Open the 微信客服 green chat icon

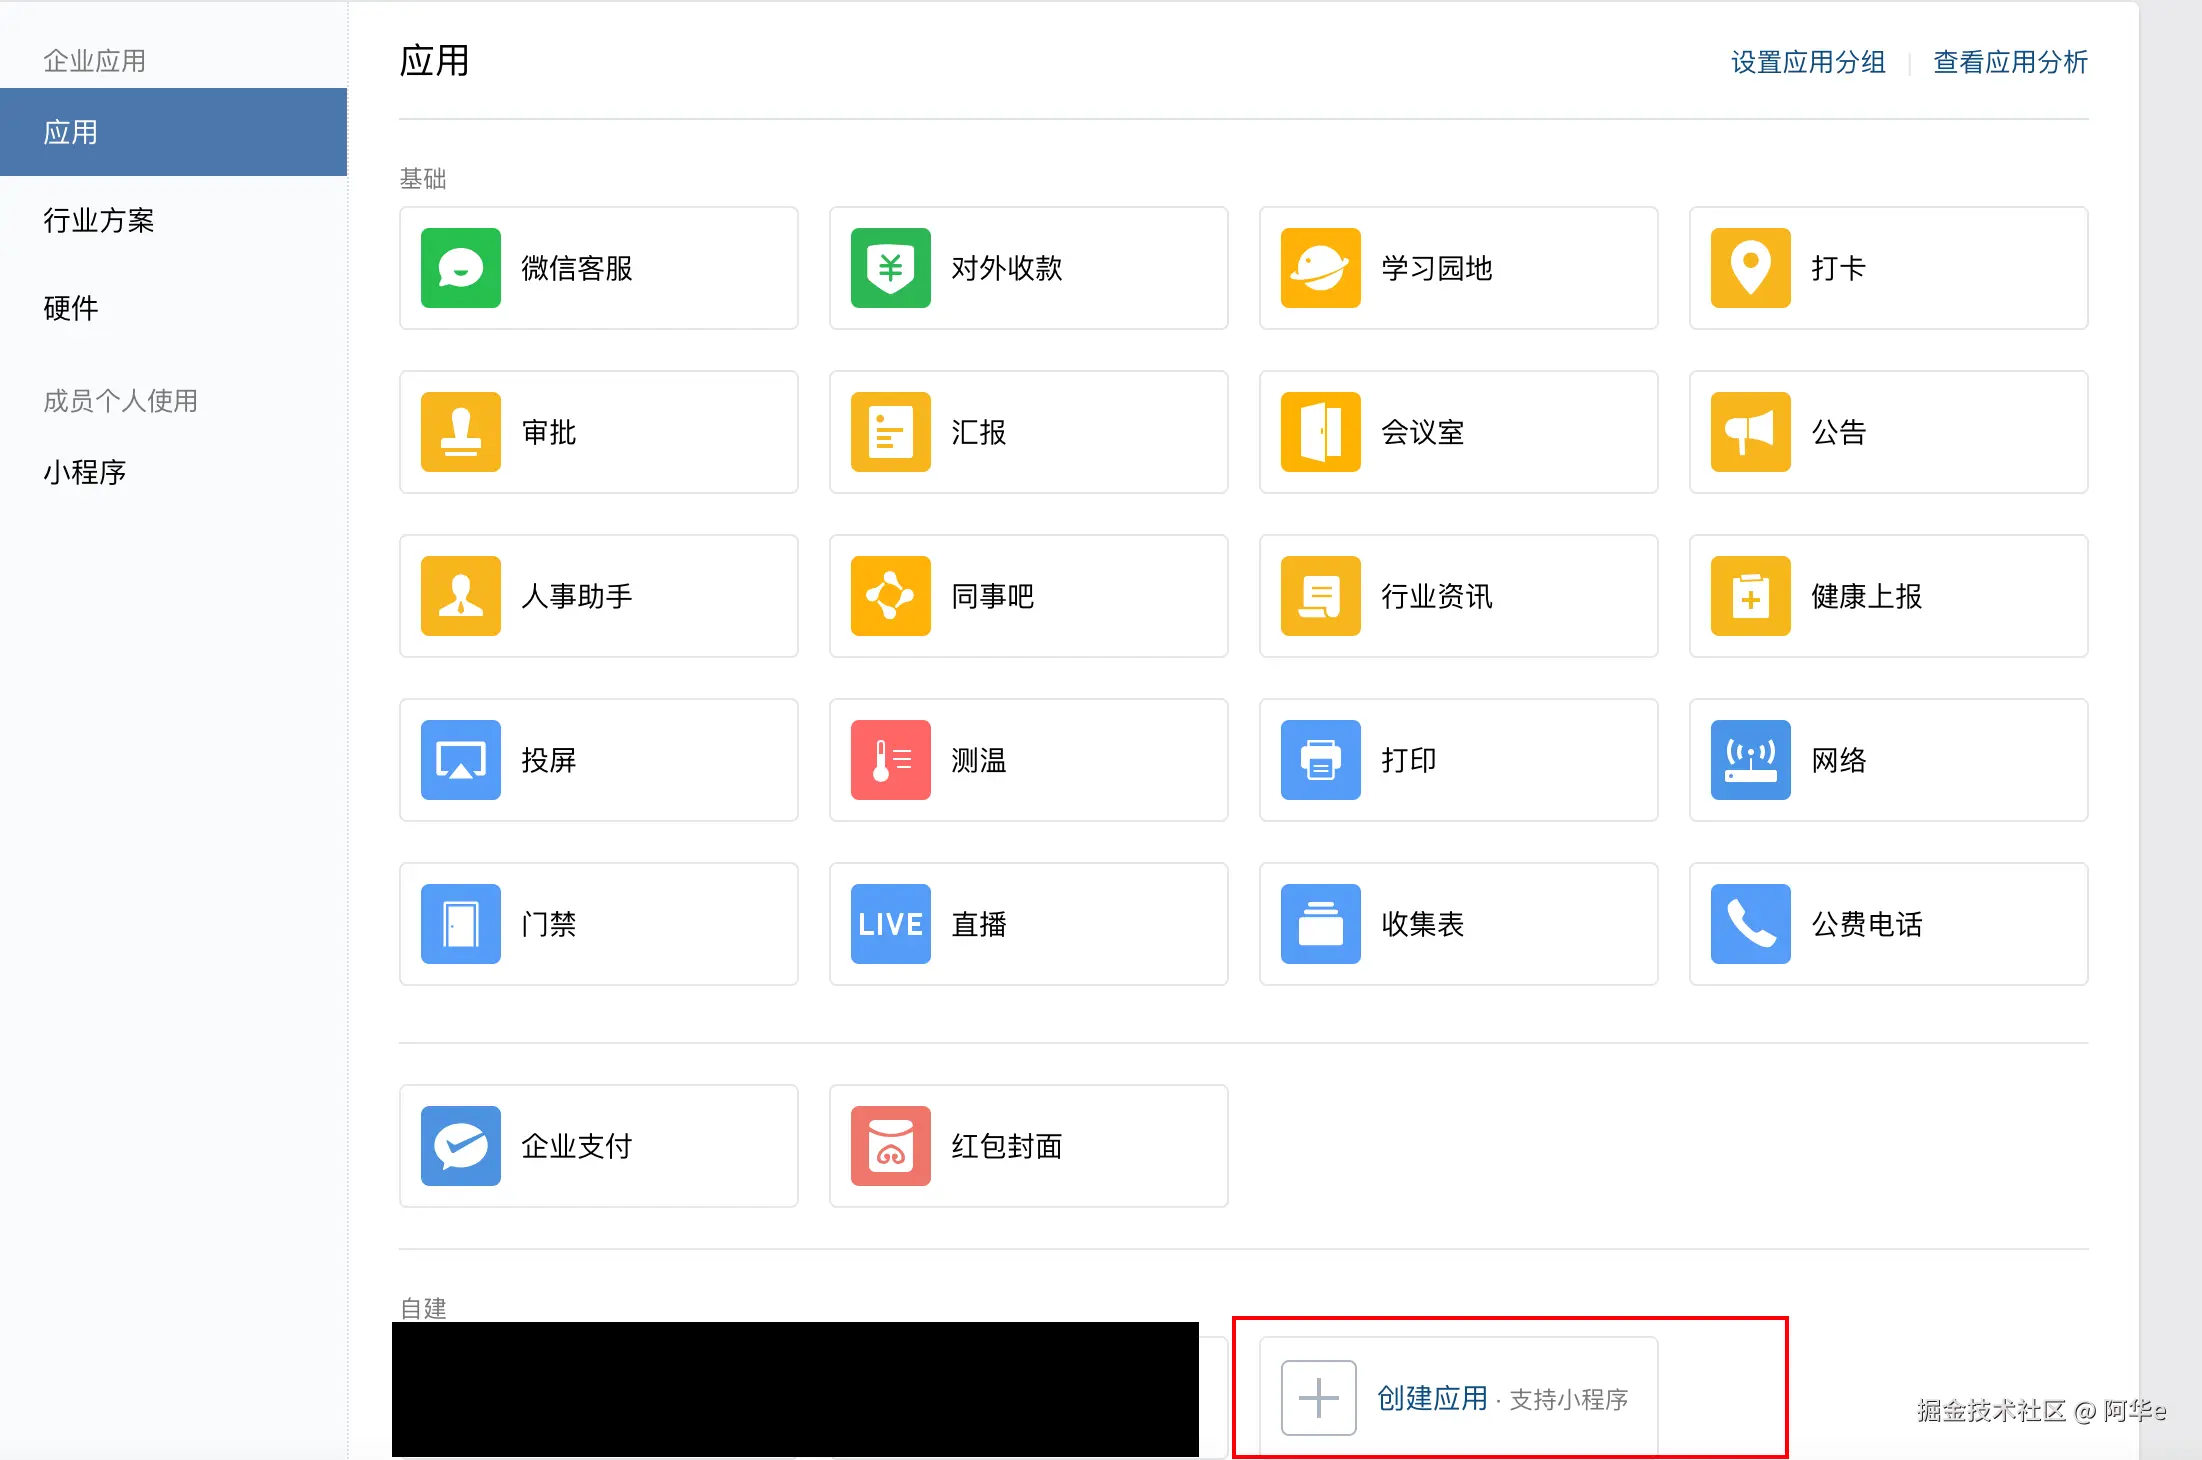coord(460,268)
